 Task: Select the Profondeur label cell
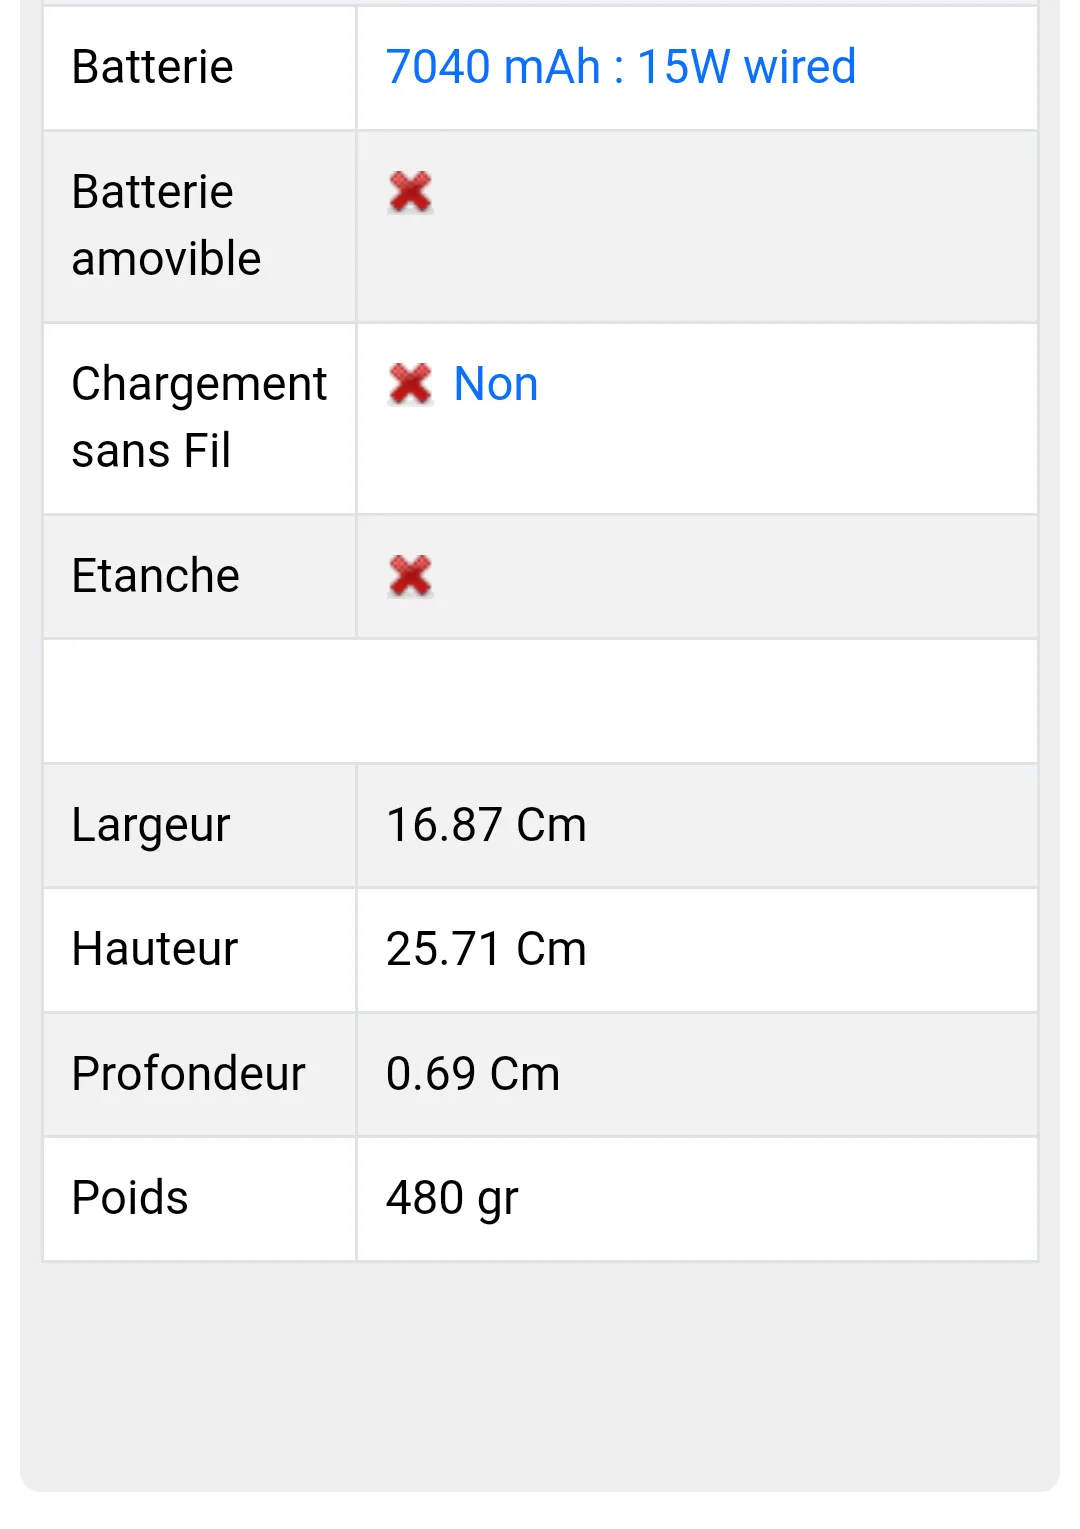200,1074
